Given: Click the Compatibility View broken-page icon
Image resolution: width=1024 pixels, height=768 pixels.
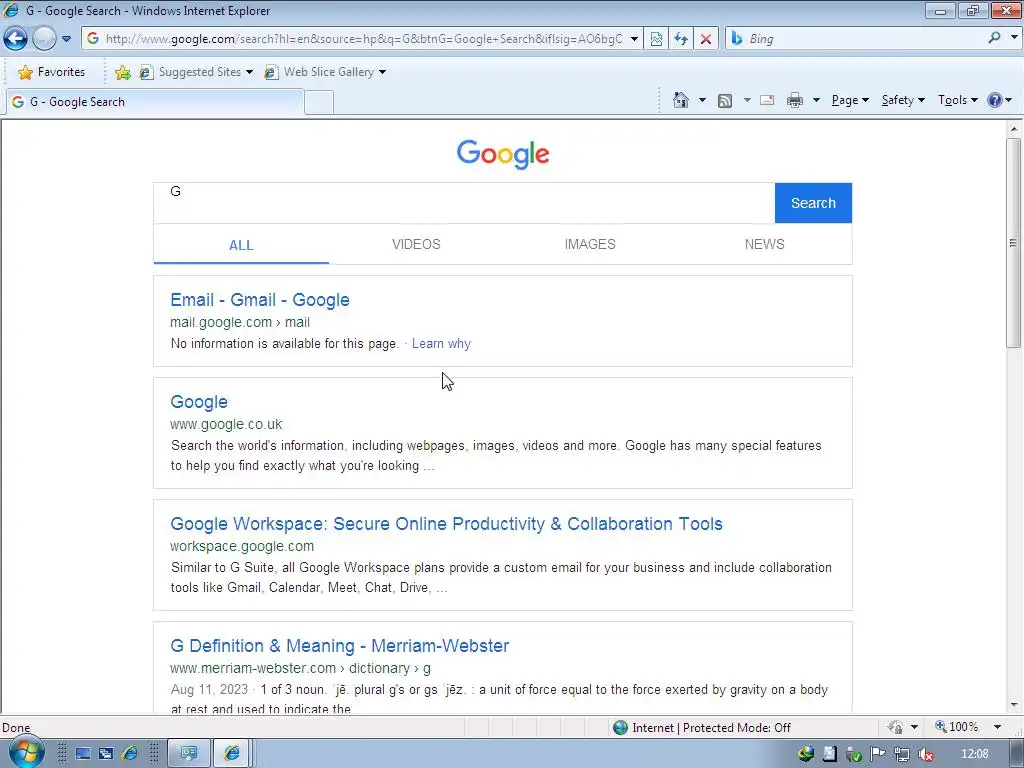Looking at the screenshot, I should click(x=656, y=39).
